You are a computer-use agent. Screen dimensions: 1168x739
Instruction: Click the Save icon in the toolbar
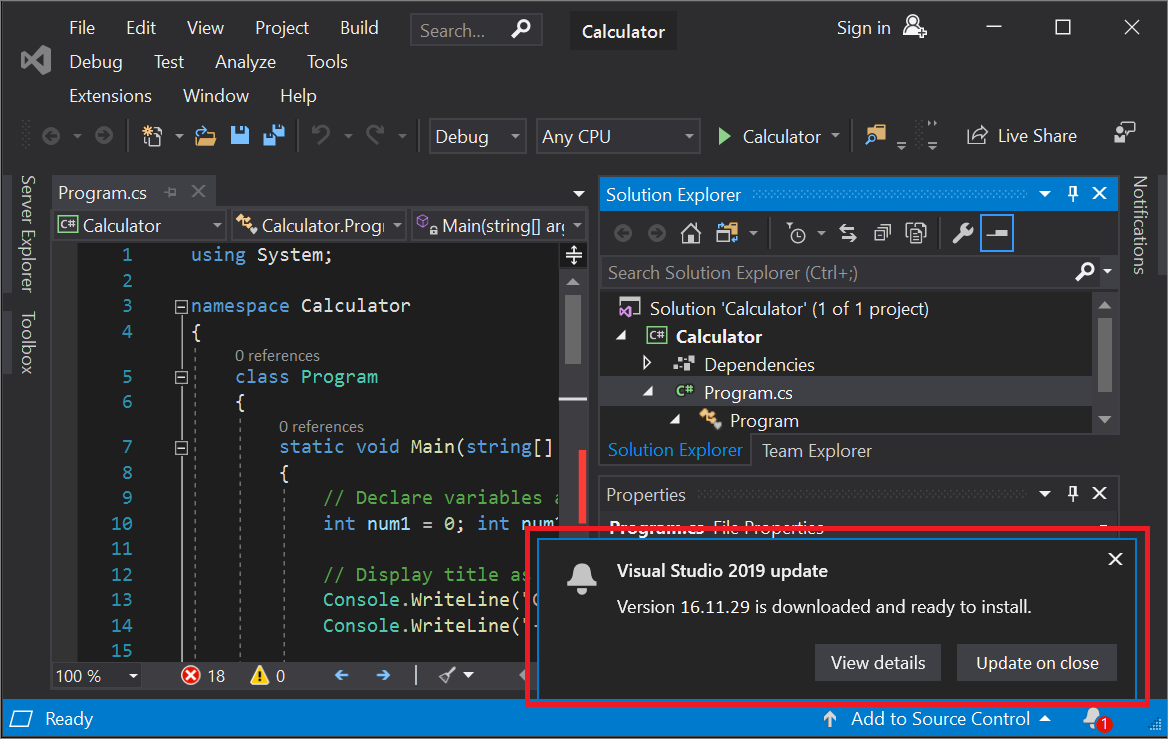pyautogui.click(x=240, y=135)
